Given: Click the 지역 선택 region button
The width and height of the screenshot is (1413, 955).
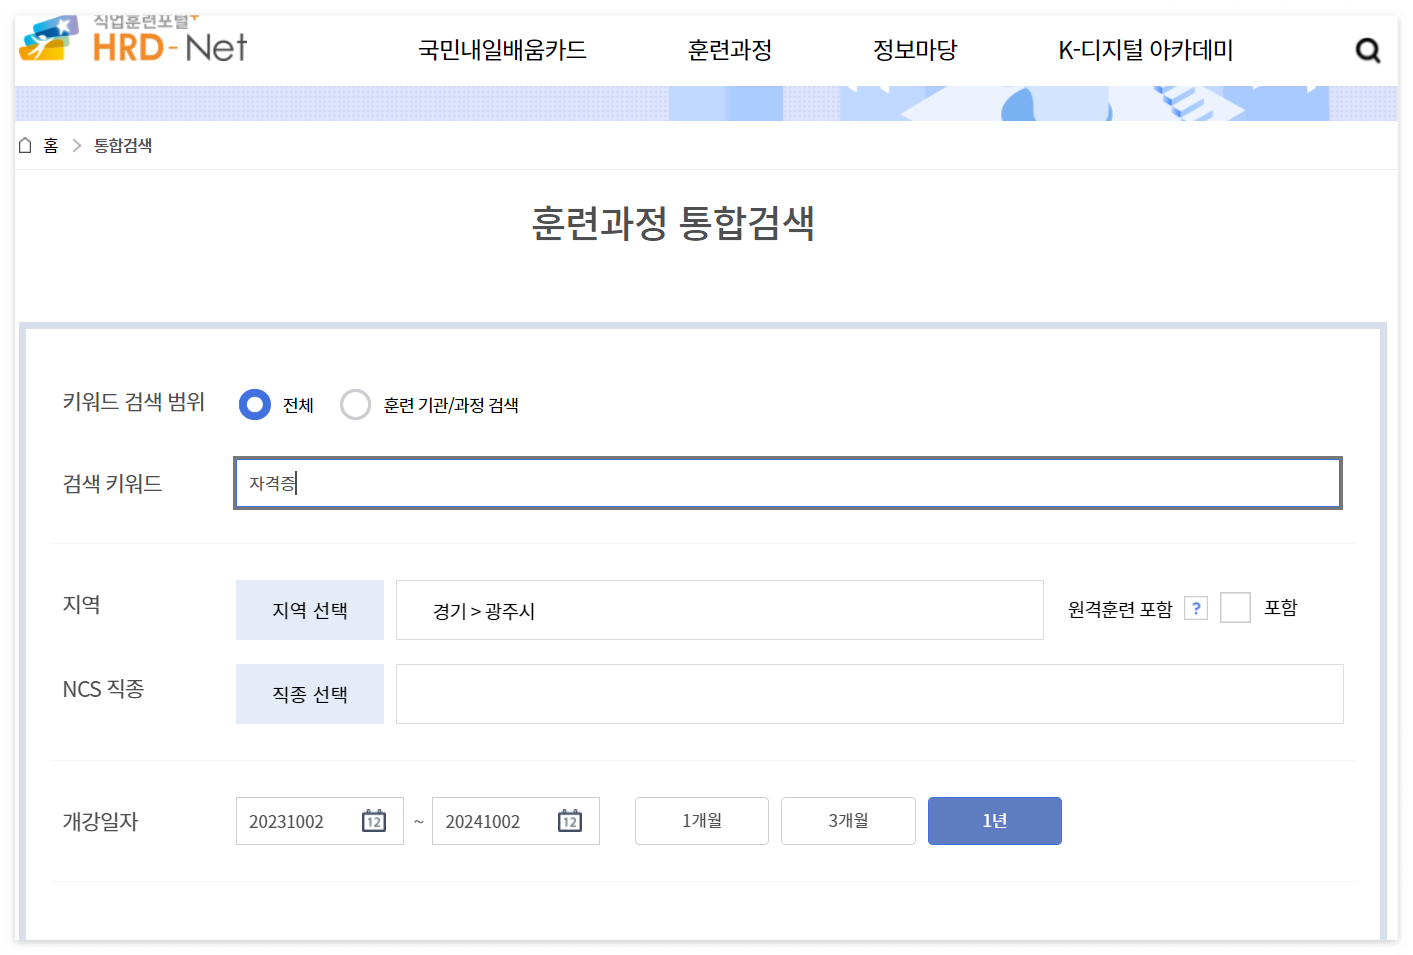Looking at the screenshot, I should pyautogui.click(x=309, y=610).
